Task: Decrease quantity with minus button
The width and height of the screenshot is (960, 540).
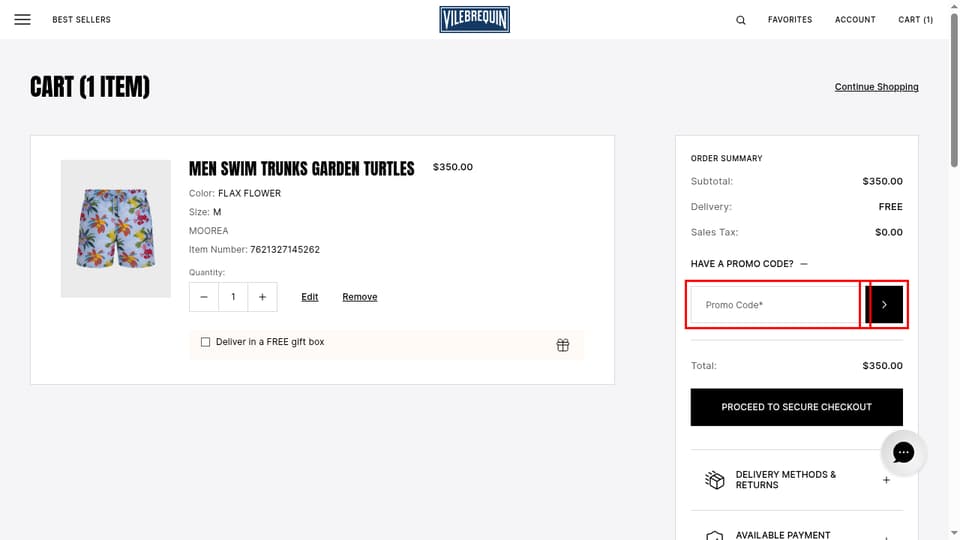Action: [204, 297]
